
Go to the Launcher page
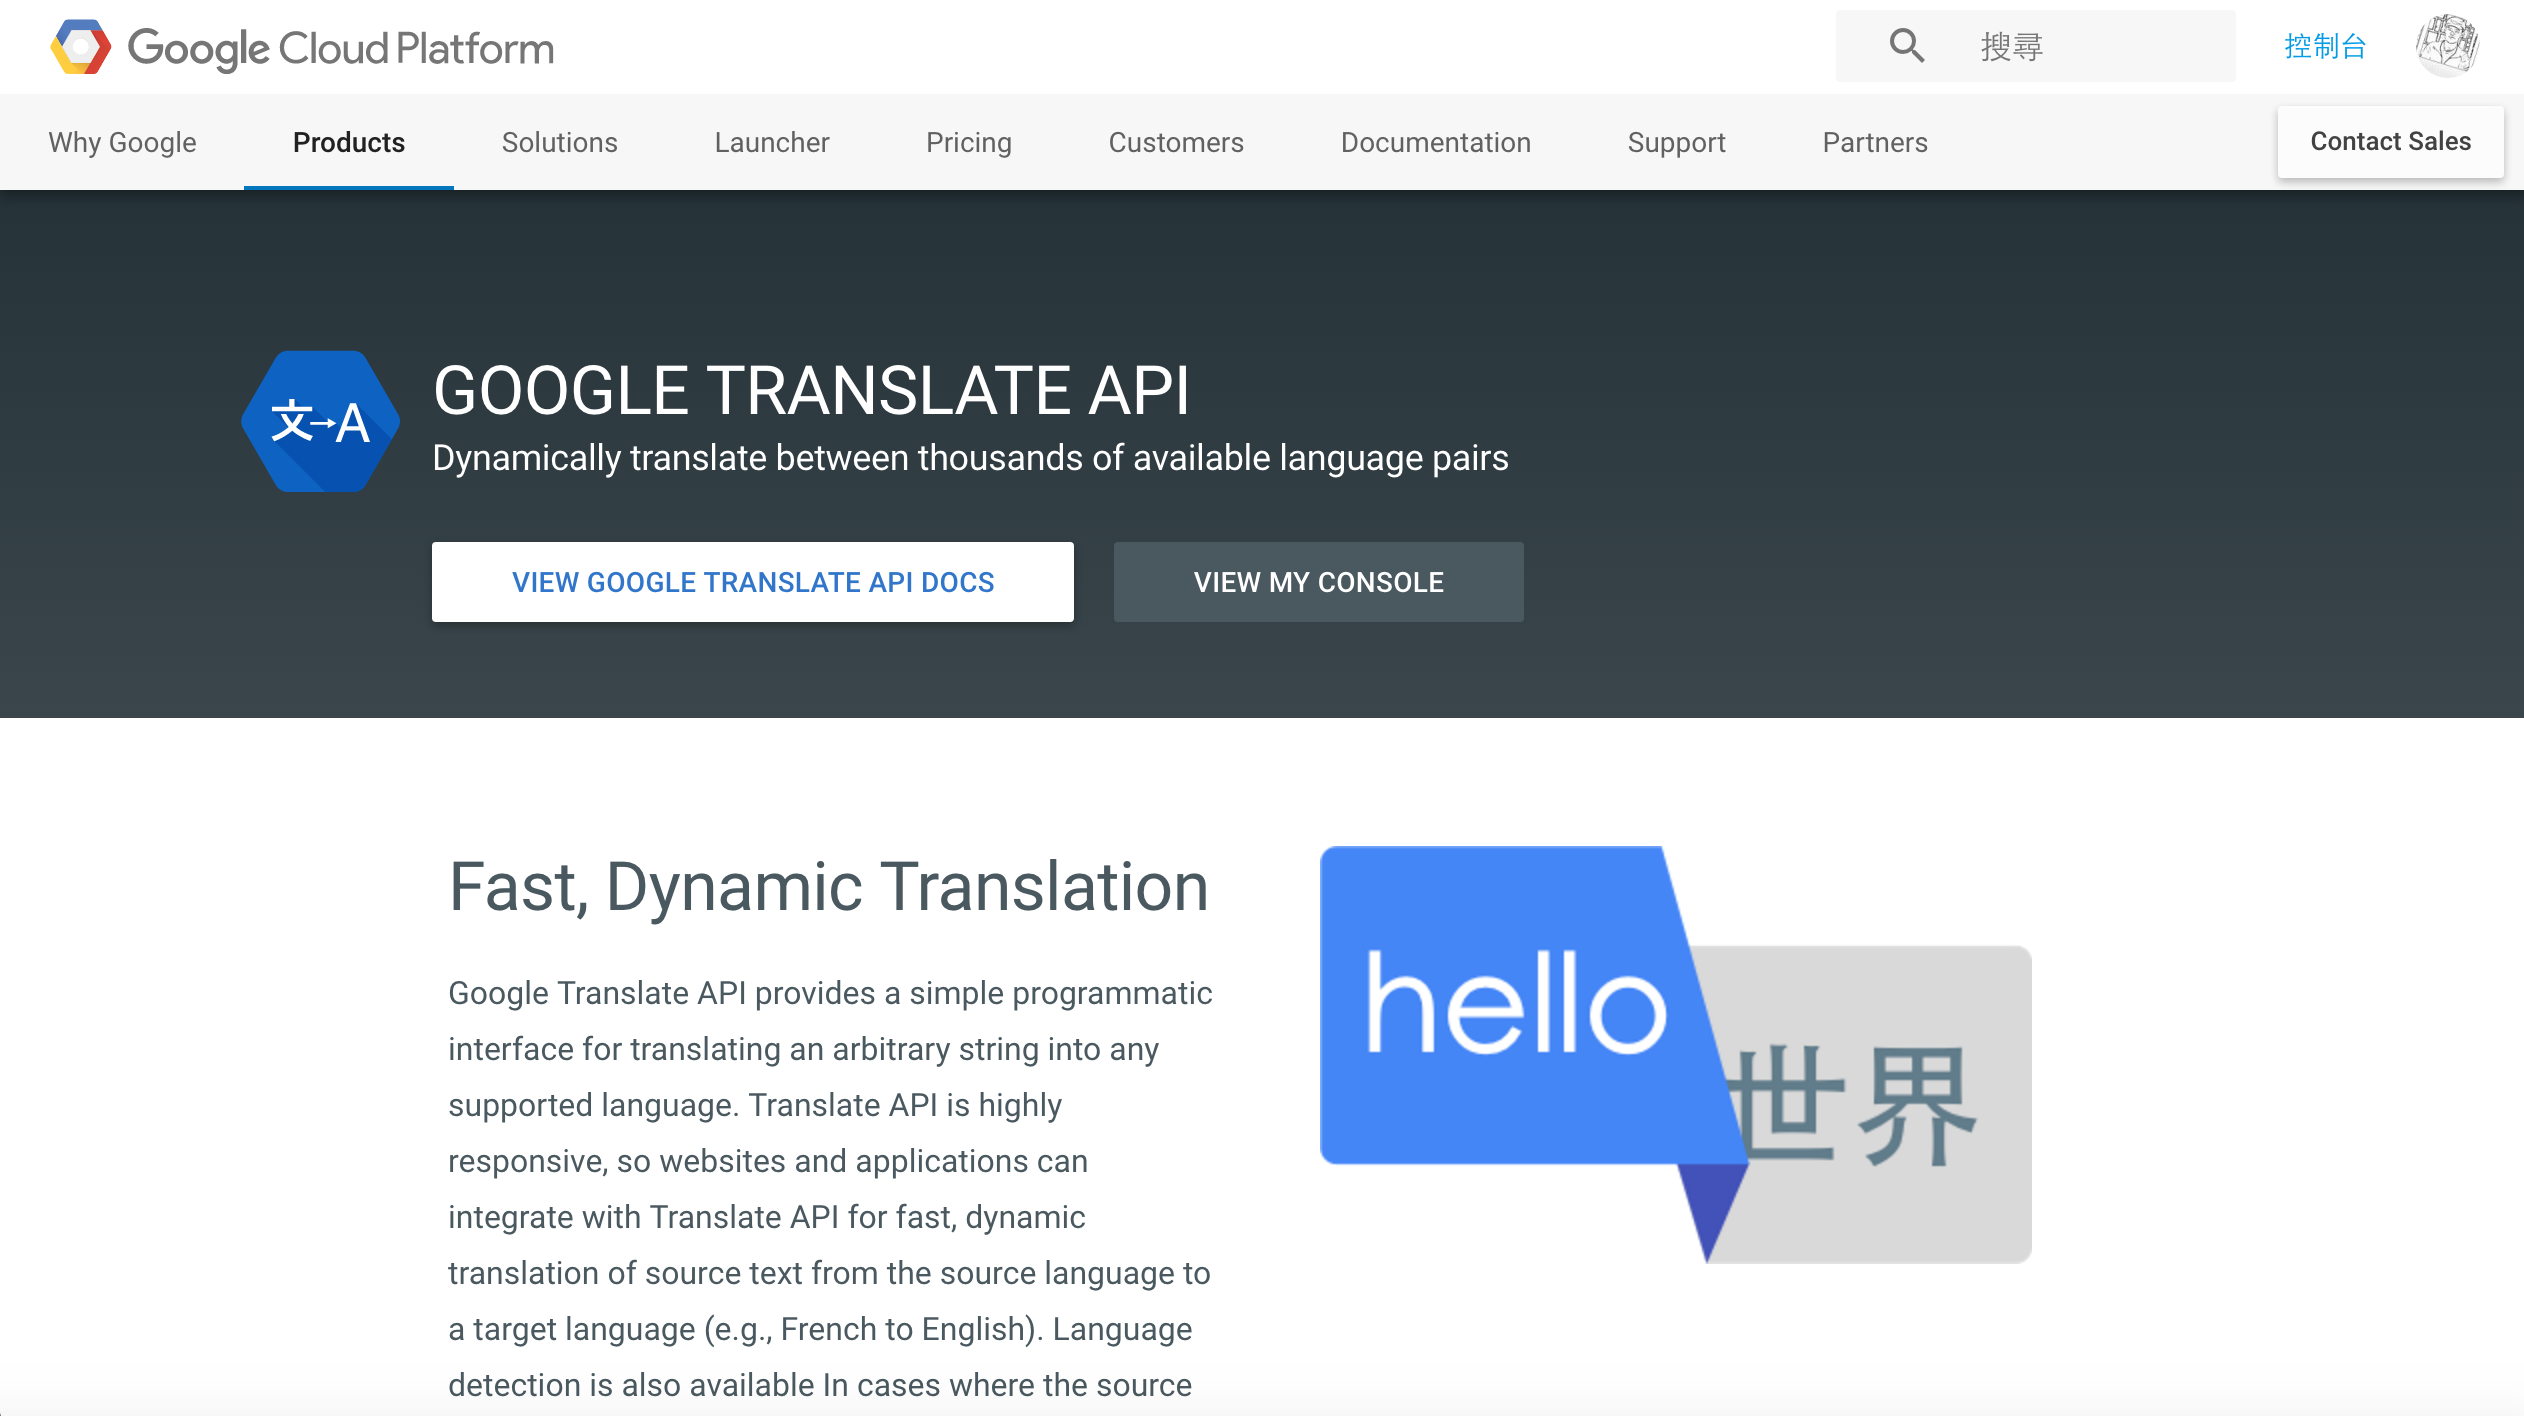coord(771,142)
